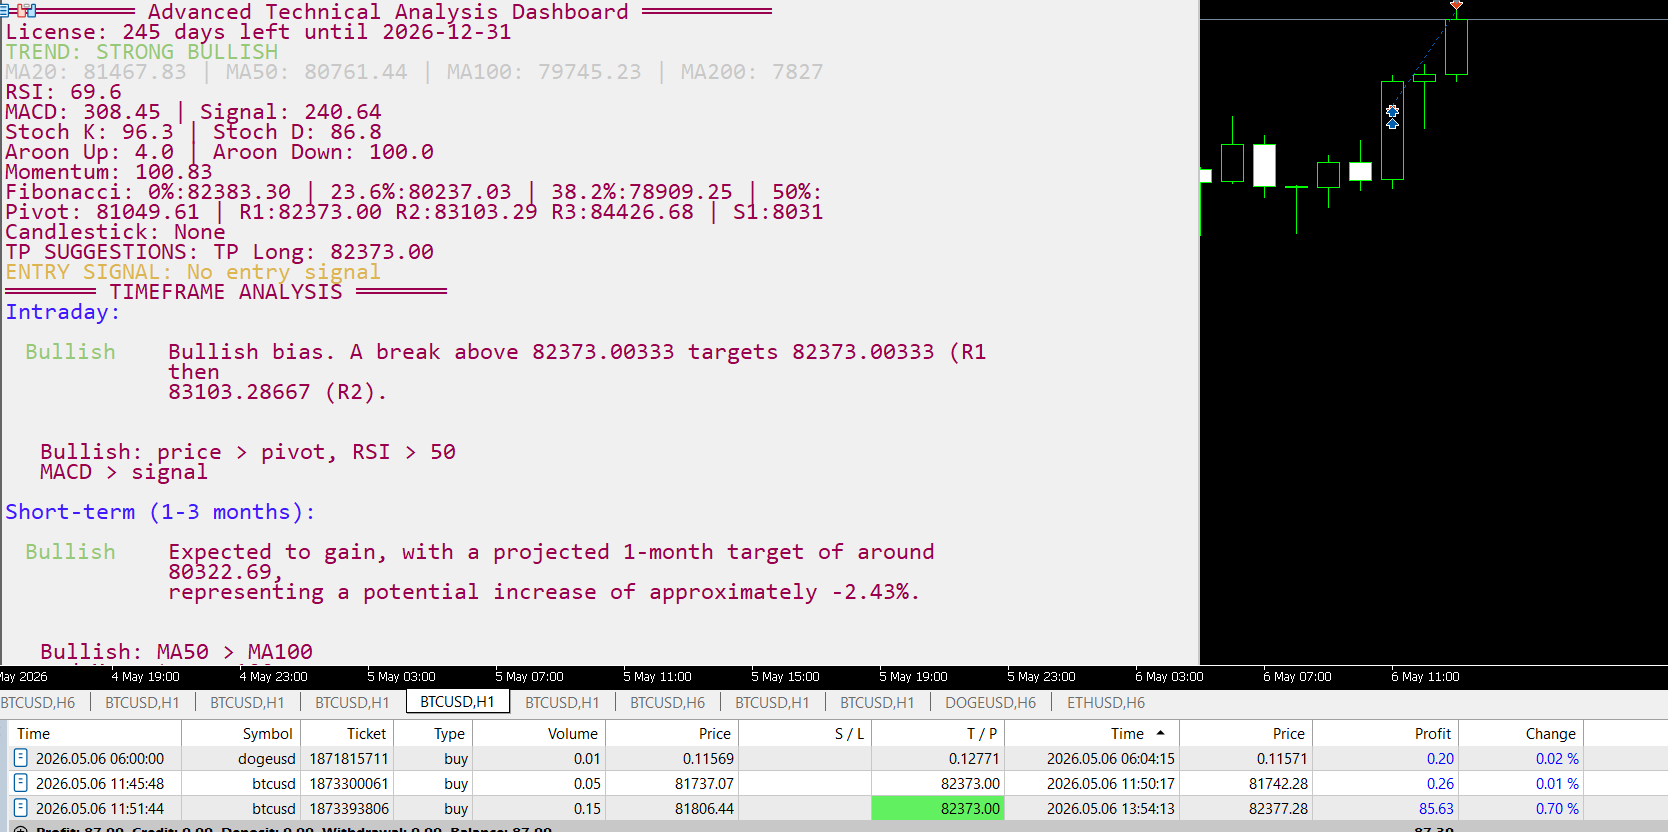Click the 85.63 profit value
The height and width of the screenshot is (832, 1668).
pyautogui.click(x=1436, y=808)
